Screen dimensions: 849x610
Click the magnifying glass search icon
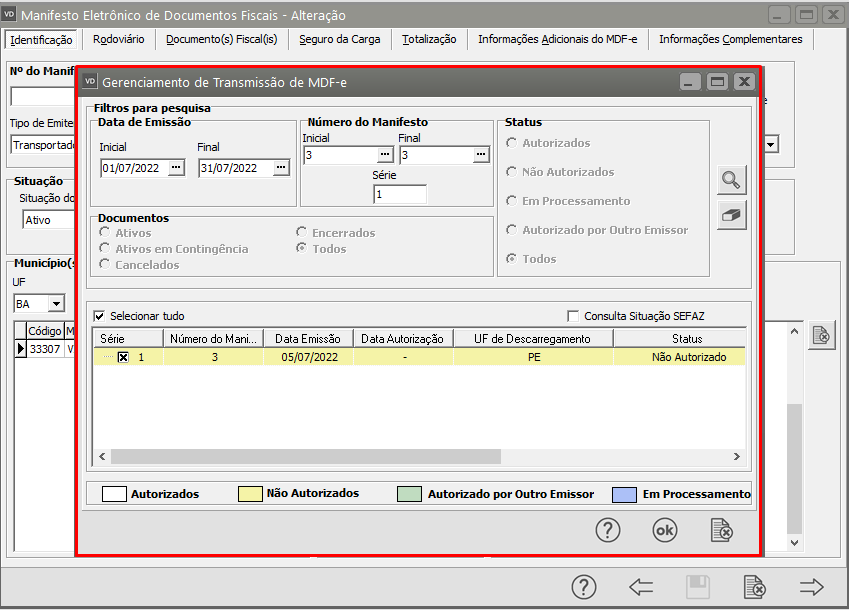point(733,180)
